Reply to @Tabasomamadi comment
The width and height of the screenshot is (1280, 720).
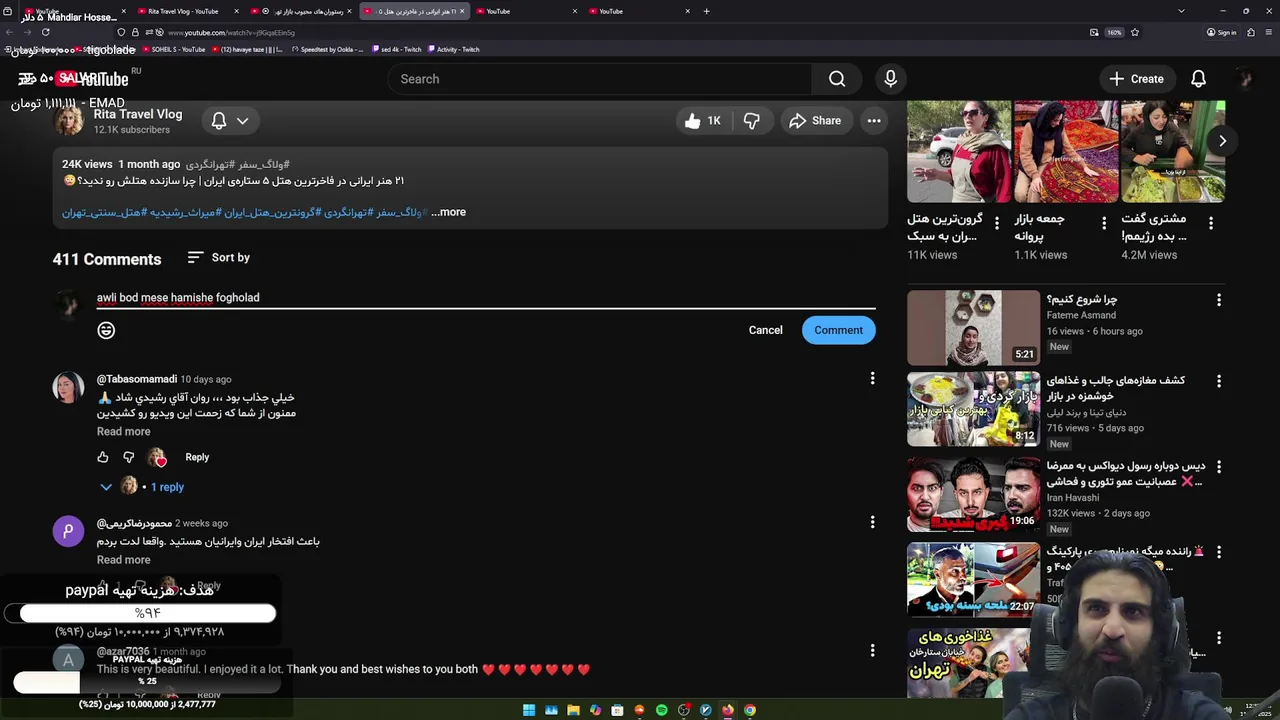point(197,457)
